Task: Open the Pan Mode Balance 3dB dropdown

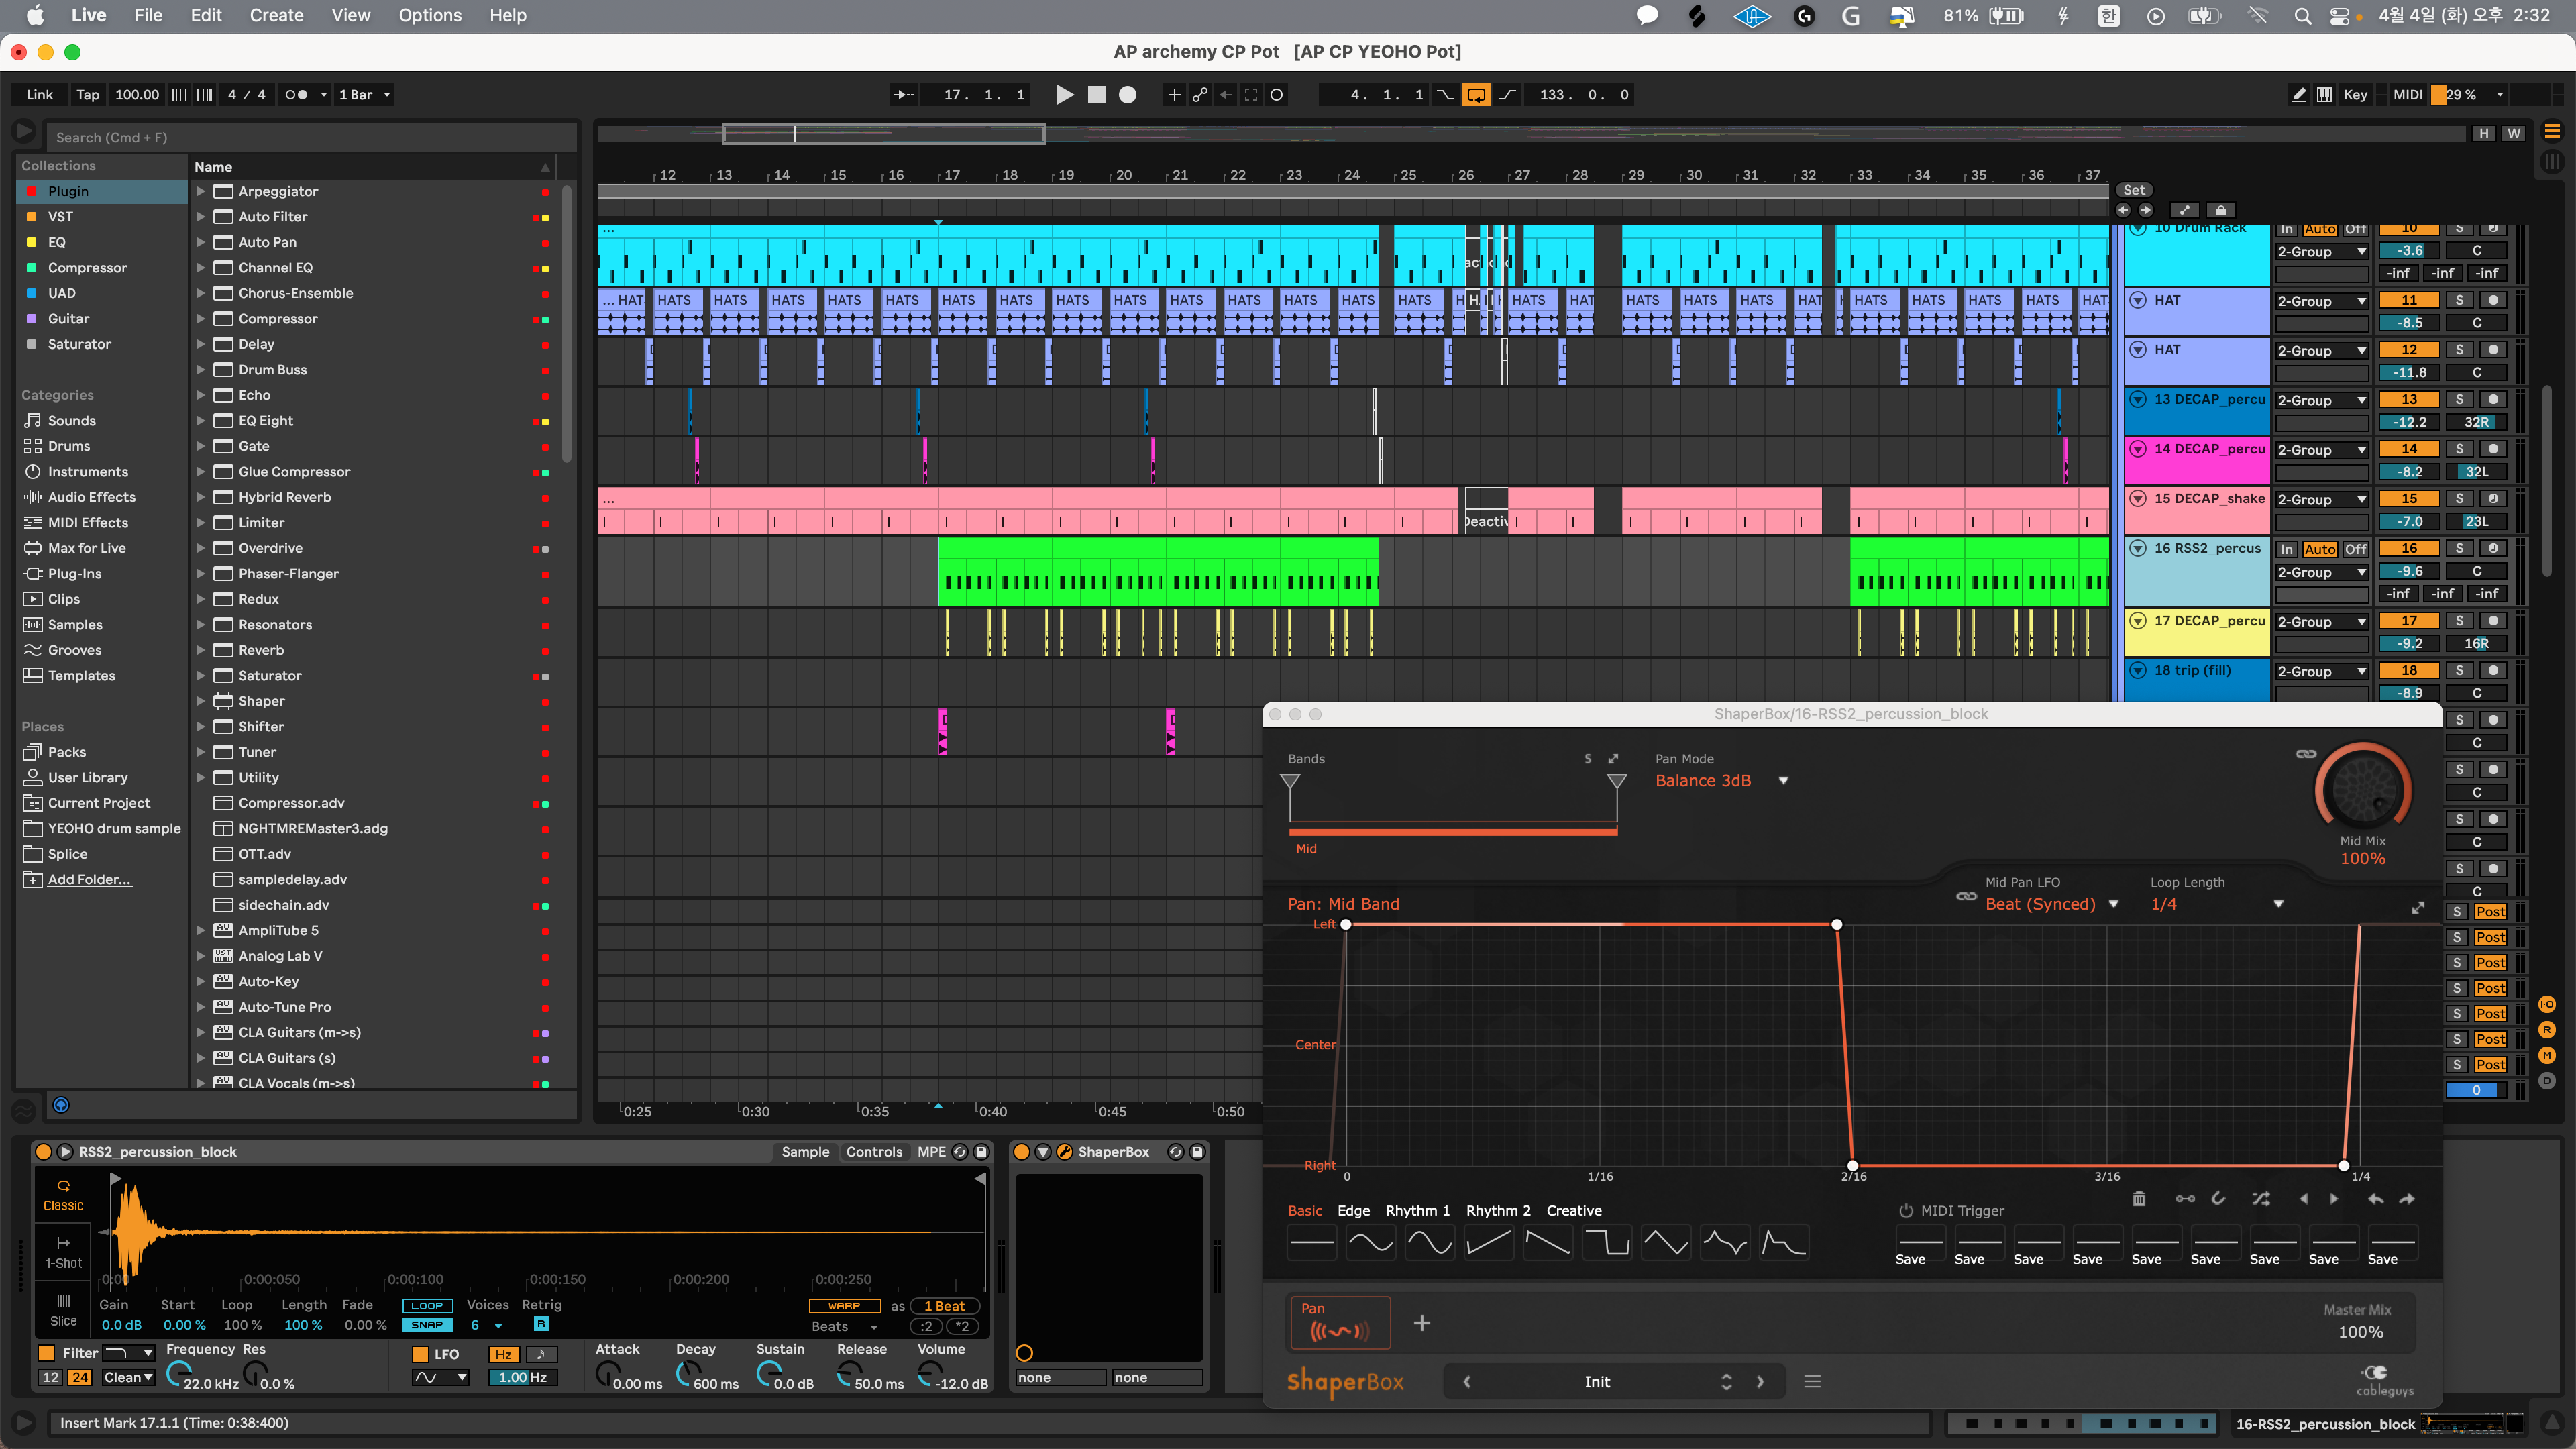Action: 1721,780
